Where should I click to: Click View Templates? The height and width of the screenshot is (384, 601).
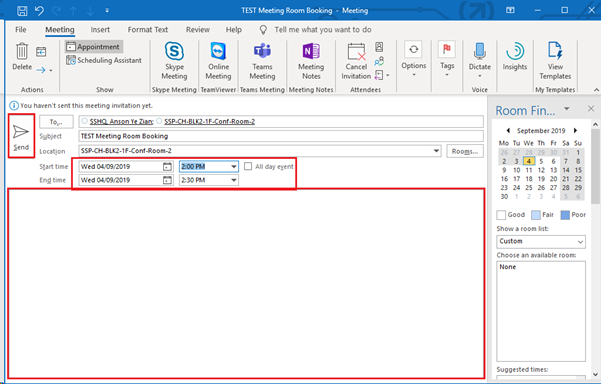click(x=555, y=61)
